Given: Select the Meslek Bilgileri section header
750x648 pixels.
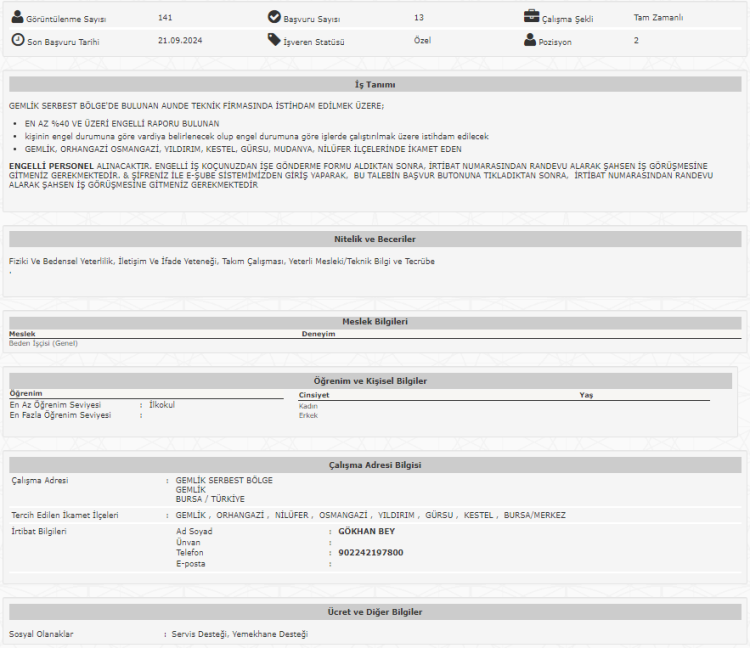Looking at the screenshot, I should tap(375, 321).
